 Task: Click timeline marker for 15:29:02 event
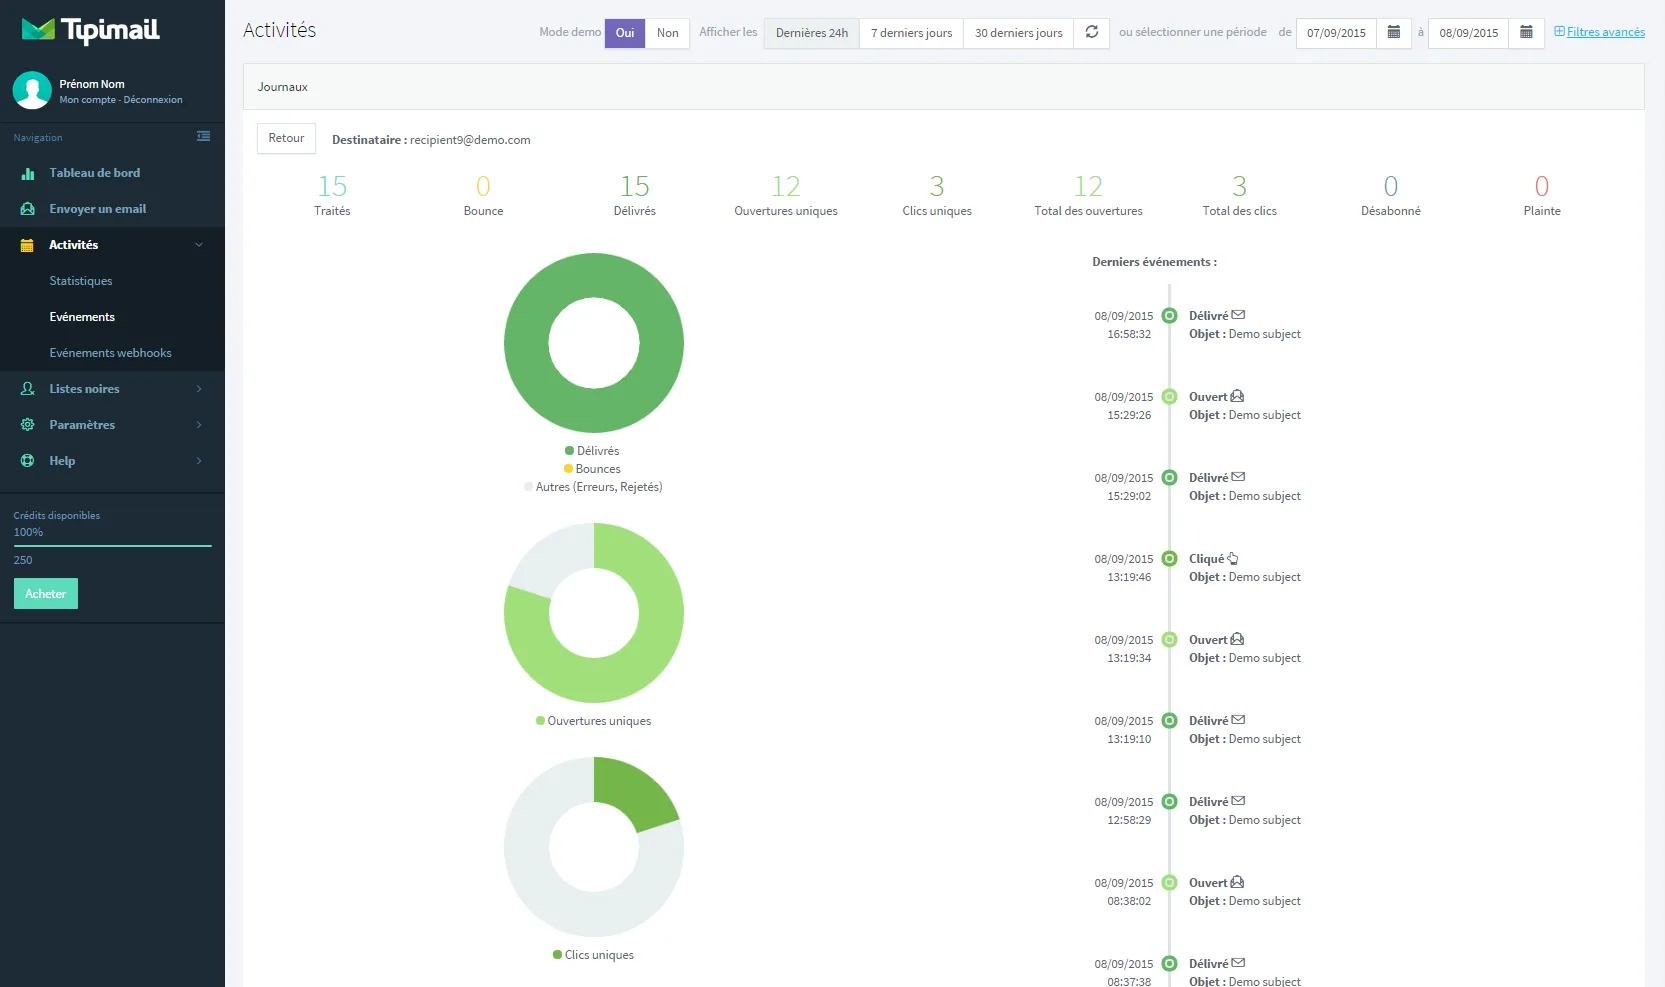coord(1169,478)
